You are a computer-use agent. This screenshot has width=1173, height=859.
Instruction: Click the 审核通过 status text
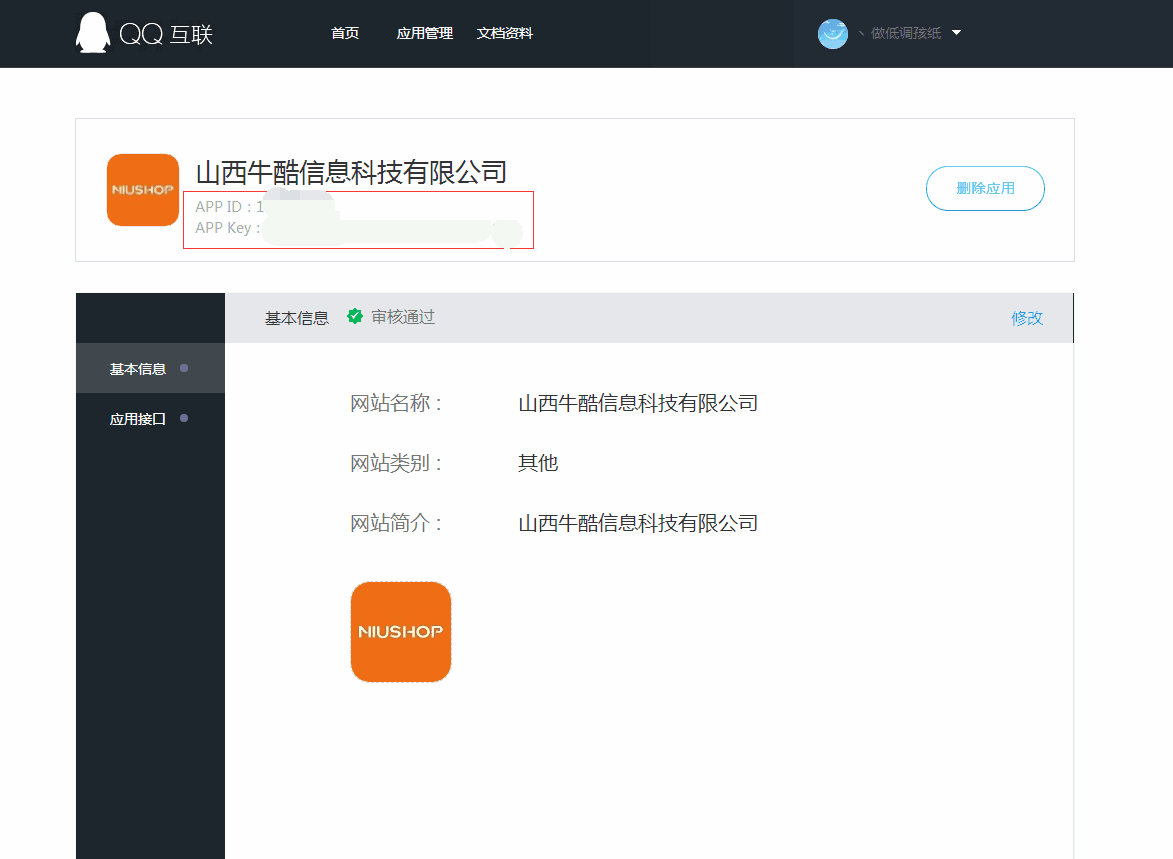(403, 317)
